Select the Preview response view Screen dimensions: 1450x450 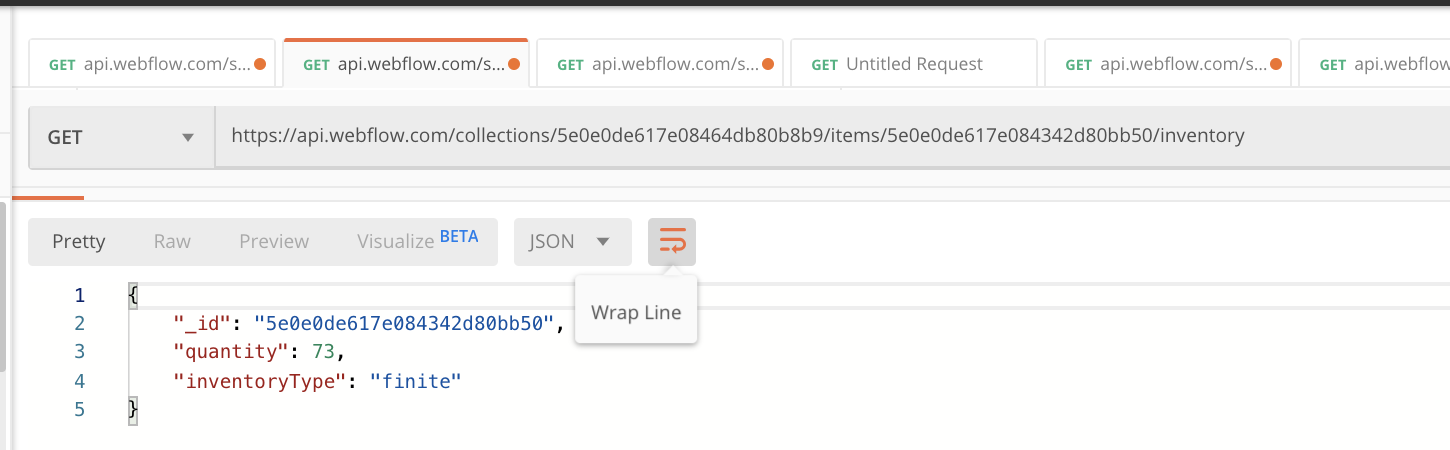pyautogui.click(x=274, y=242)
